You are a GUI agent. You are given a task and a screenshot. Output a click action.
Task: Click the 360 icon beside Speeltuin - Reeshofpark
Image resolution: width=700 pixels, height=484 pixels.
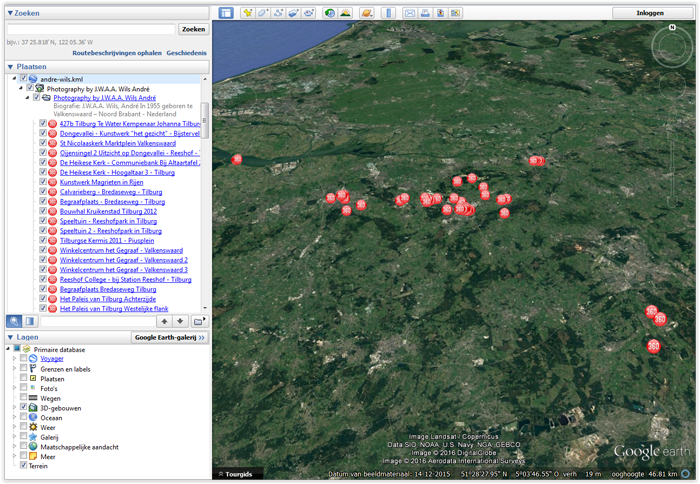point(52,221)
